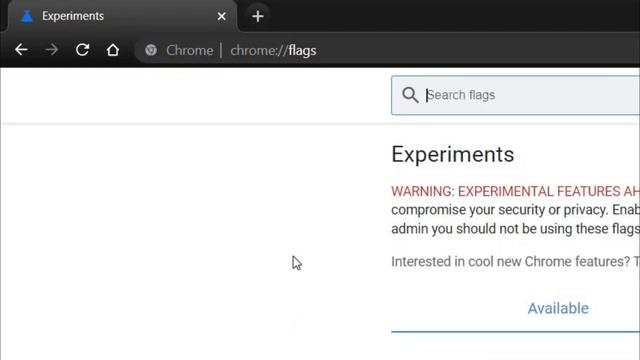Switch to the Available tab

(x=558, y=308)
